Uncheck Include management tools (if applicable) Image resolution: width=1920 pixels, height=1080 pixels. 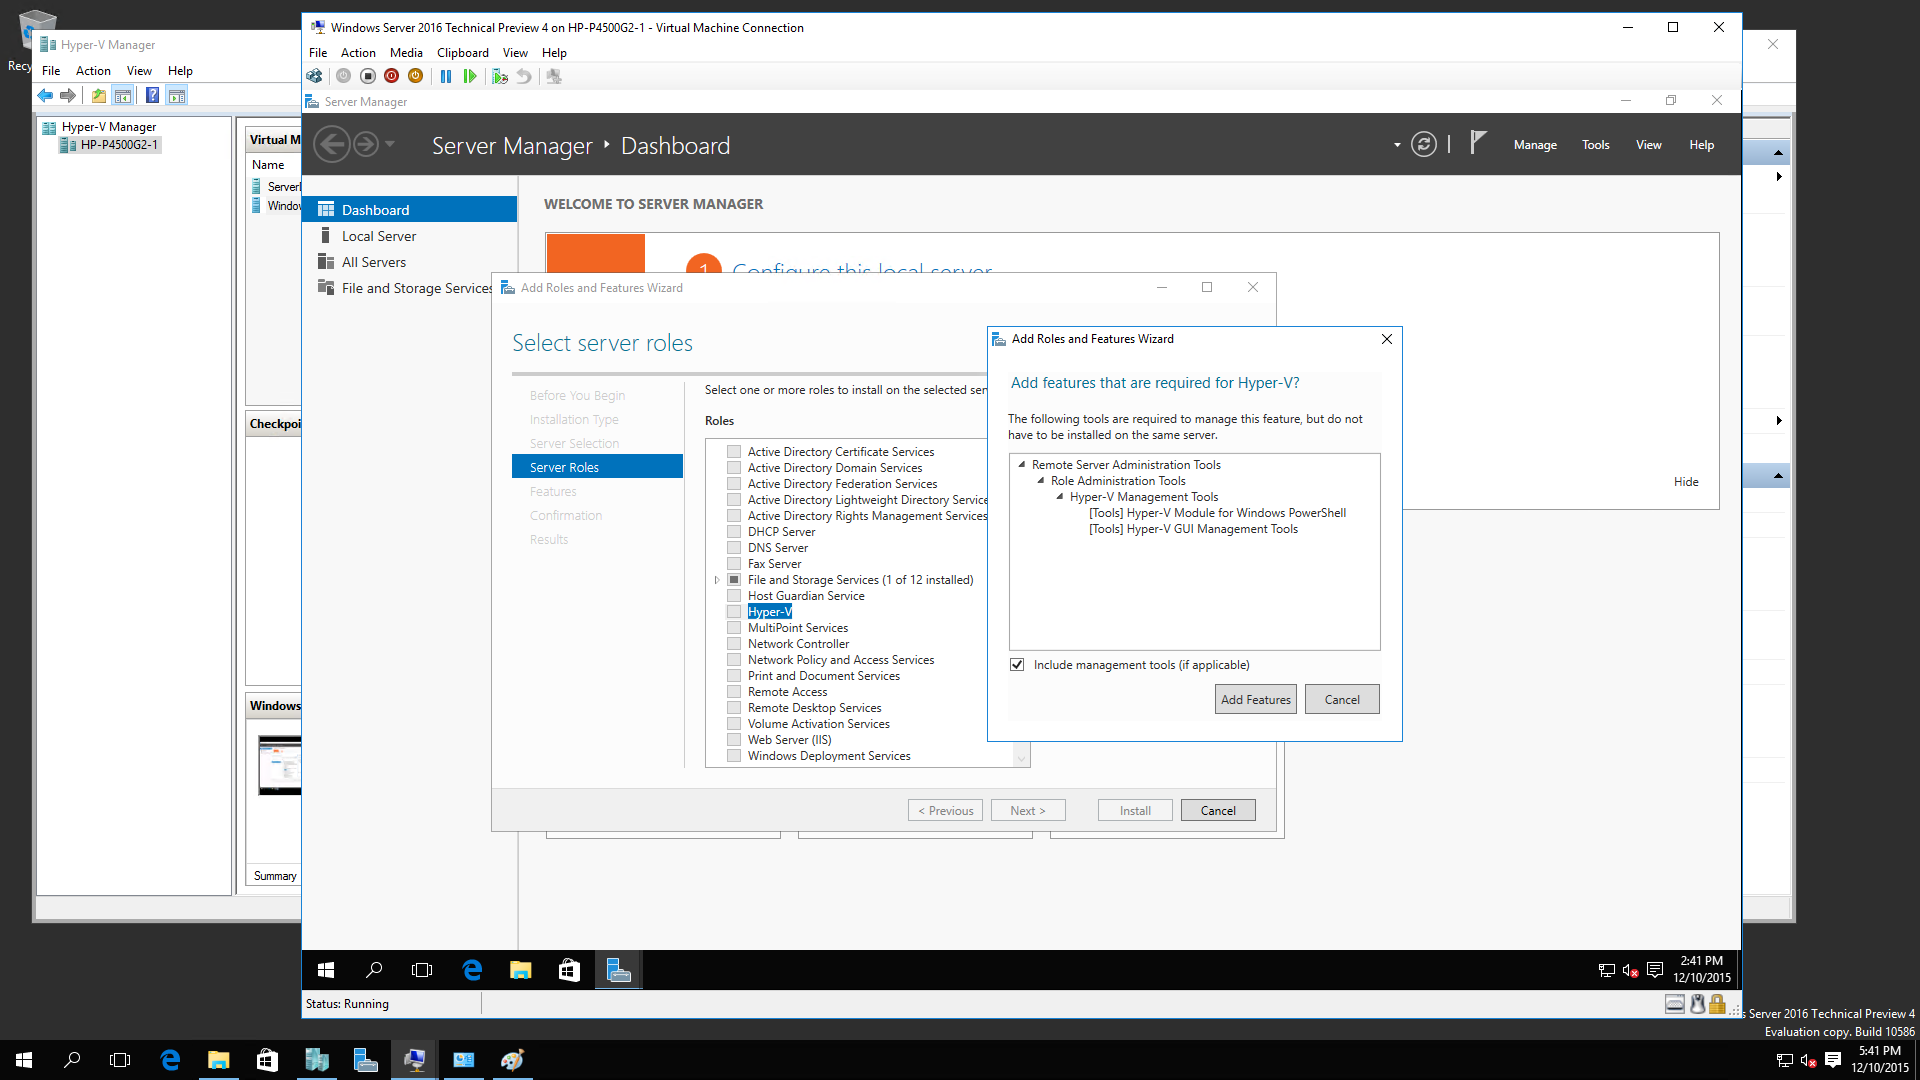(1017, 664)
